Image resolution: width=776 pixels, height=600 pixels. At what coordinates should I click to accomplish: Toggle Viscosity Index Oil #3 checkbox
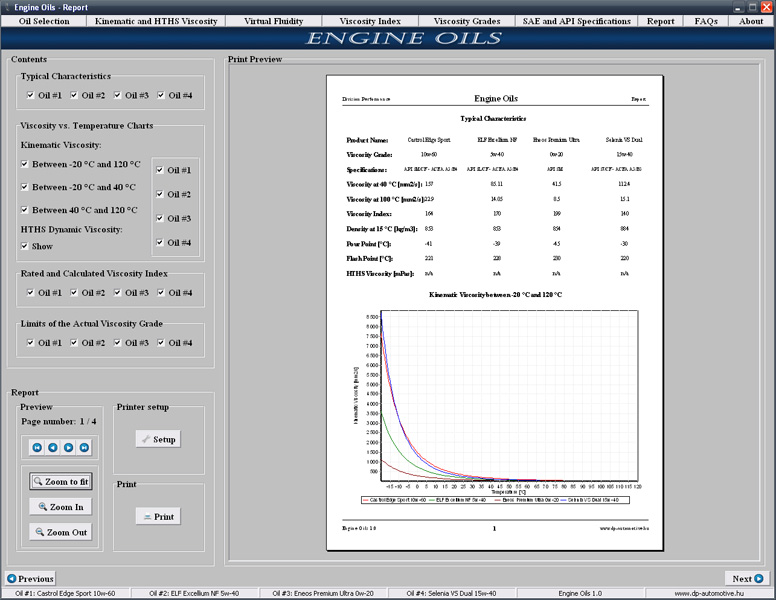pyautogui.click(x=118, y=293)
